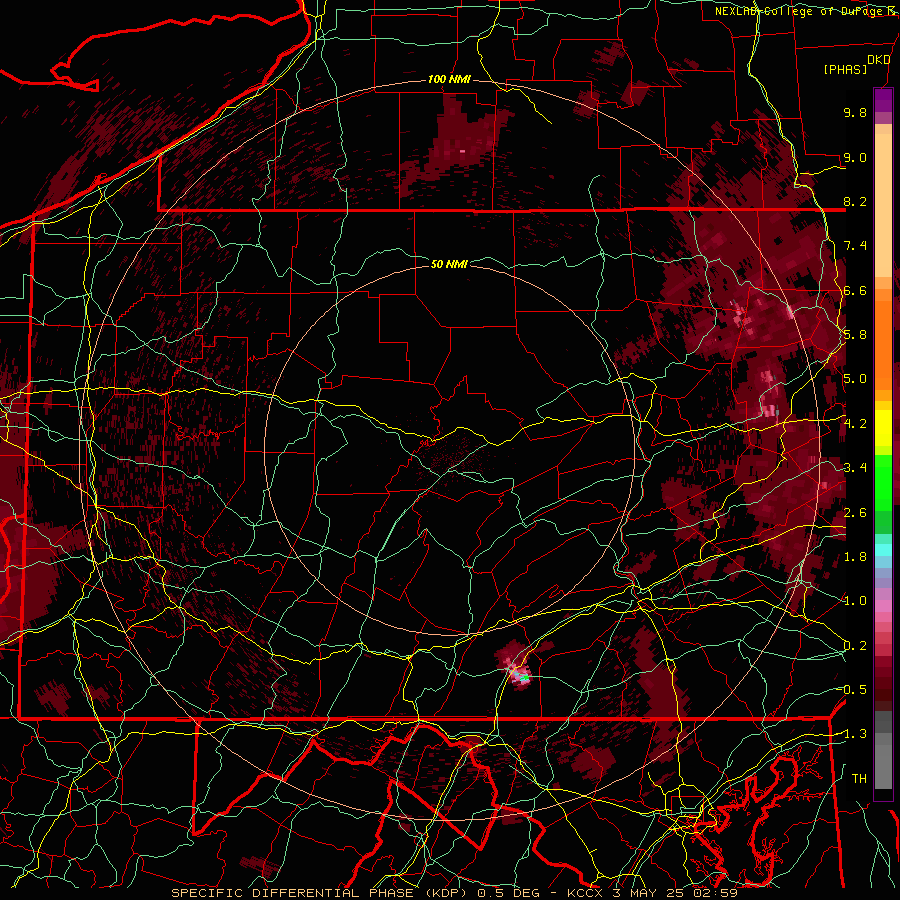900x900 pixels.
Task: Click the 2.6 scale label
Action: 855,513
